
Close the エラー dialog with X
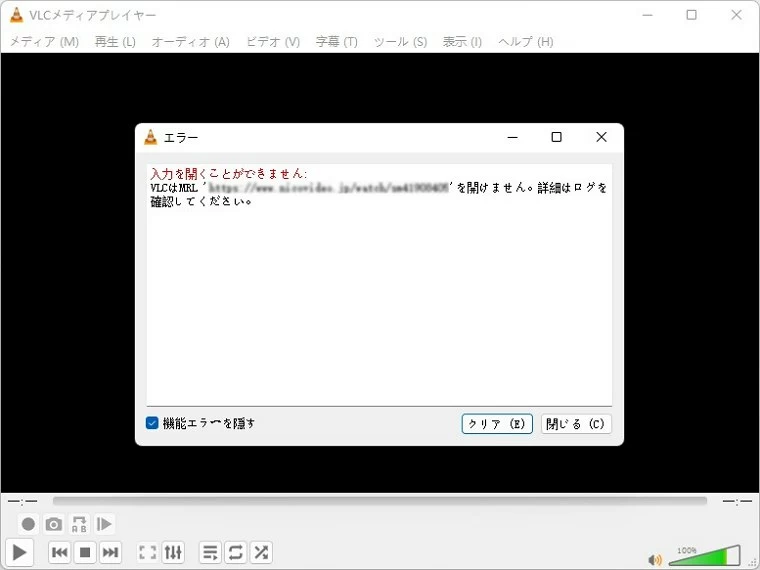coord(602,137)
